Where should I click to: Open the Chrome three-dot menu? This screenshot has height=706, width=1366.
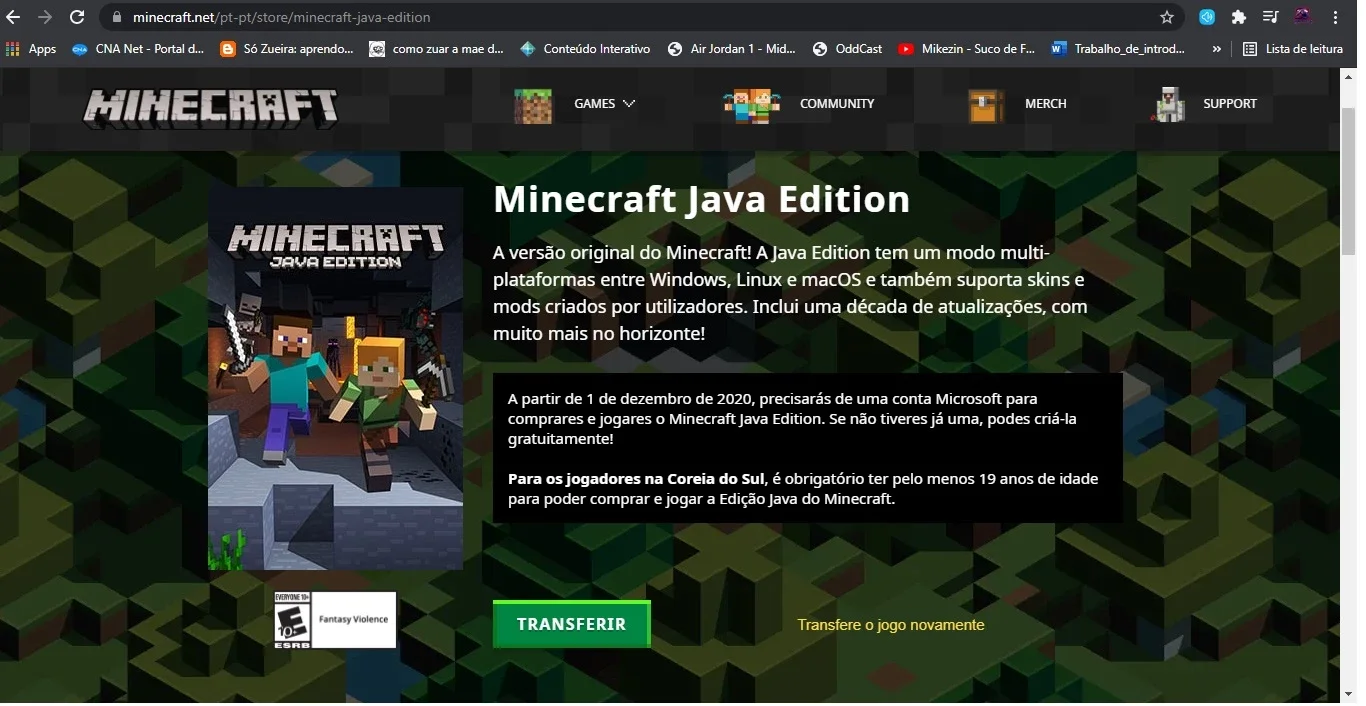pos(1336,17)
